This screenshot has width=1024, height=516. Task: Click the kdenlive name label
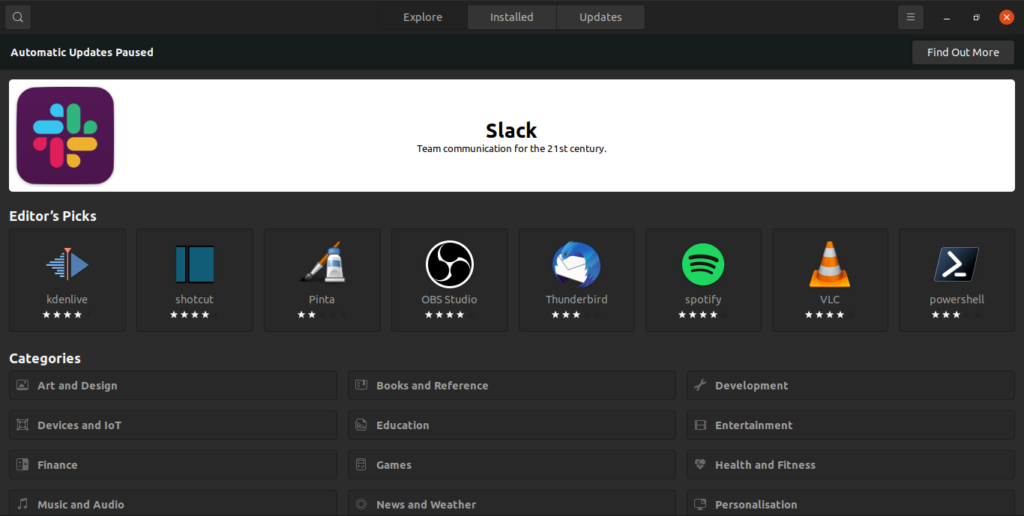(x=67, y=300)
